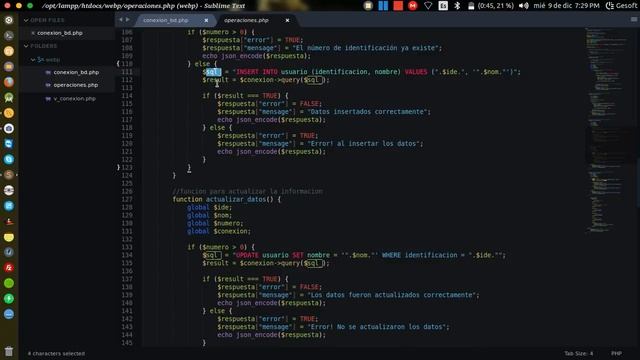Open FileZilla from the dock

(9, 268)
